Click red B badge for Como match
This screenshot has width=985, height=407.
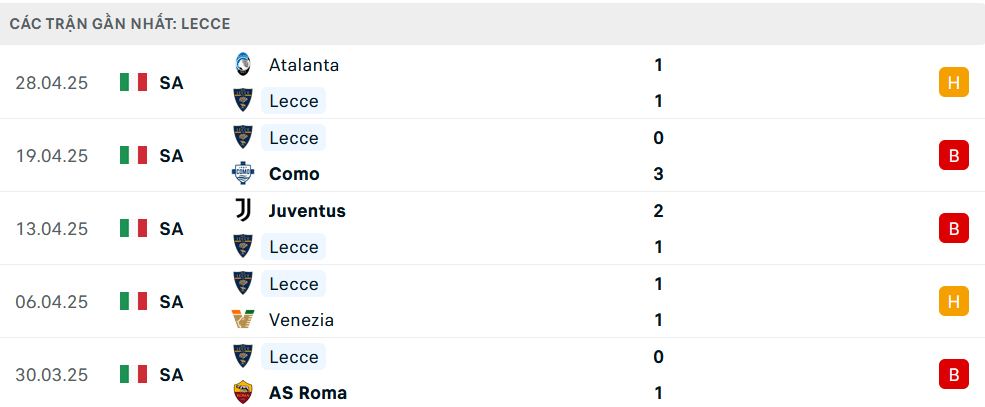(954, 155)
